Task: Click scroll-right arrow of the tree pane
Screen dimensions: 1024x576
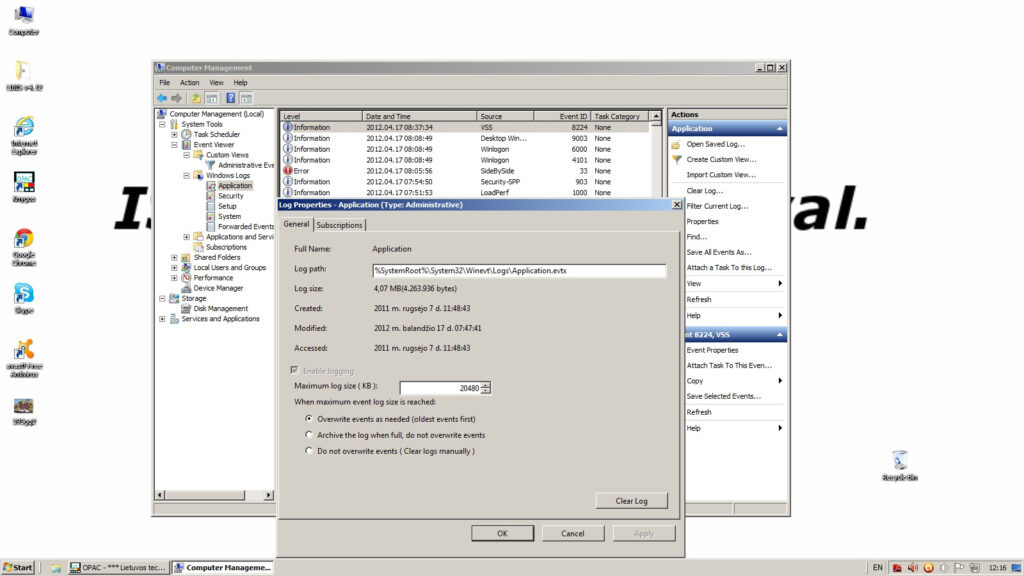Action: point(268,495)
